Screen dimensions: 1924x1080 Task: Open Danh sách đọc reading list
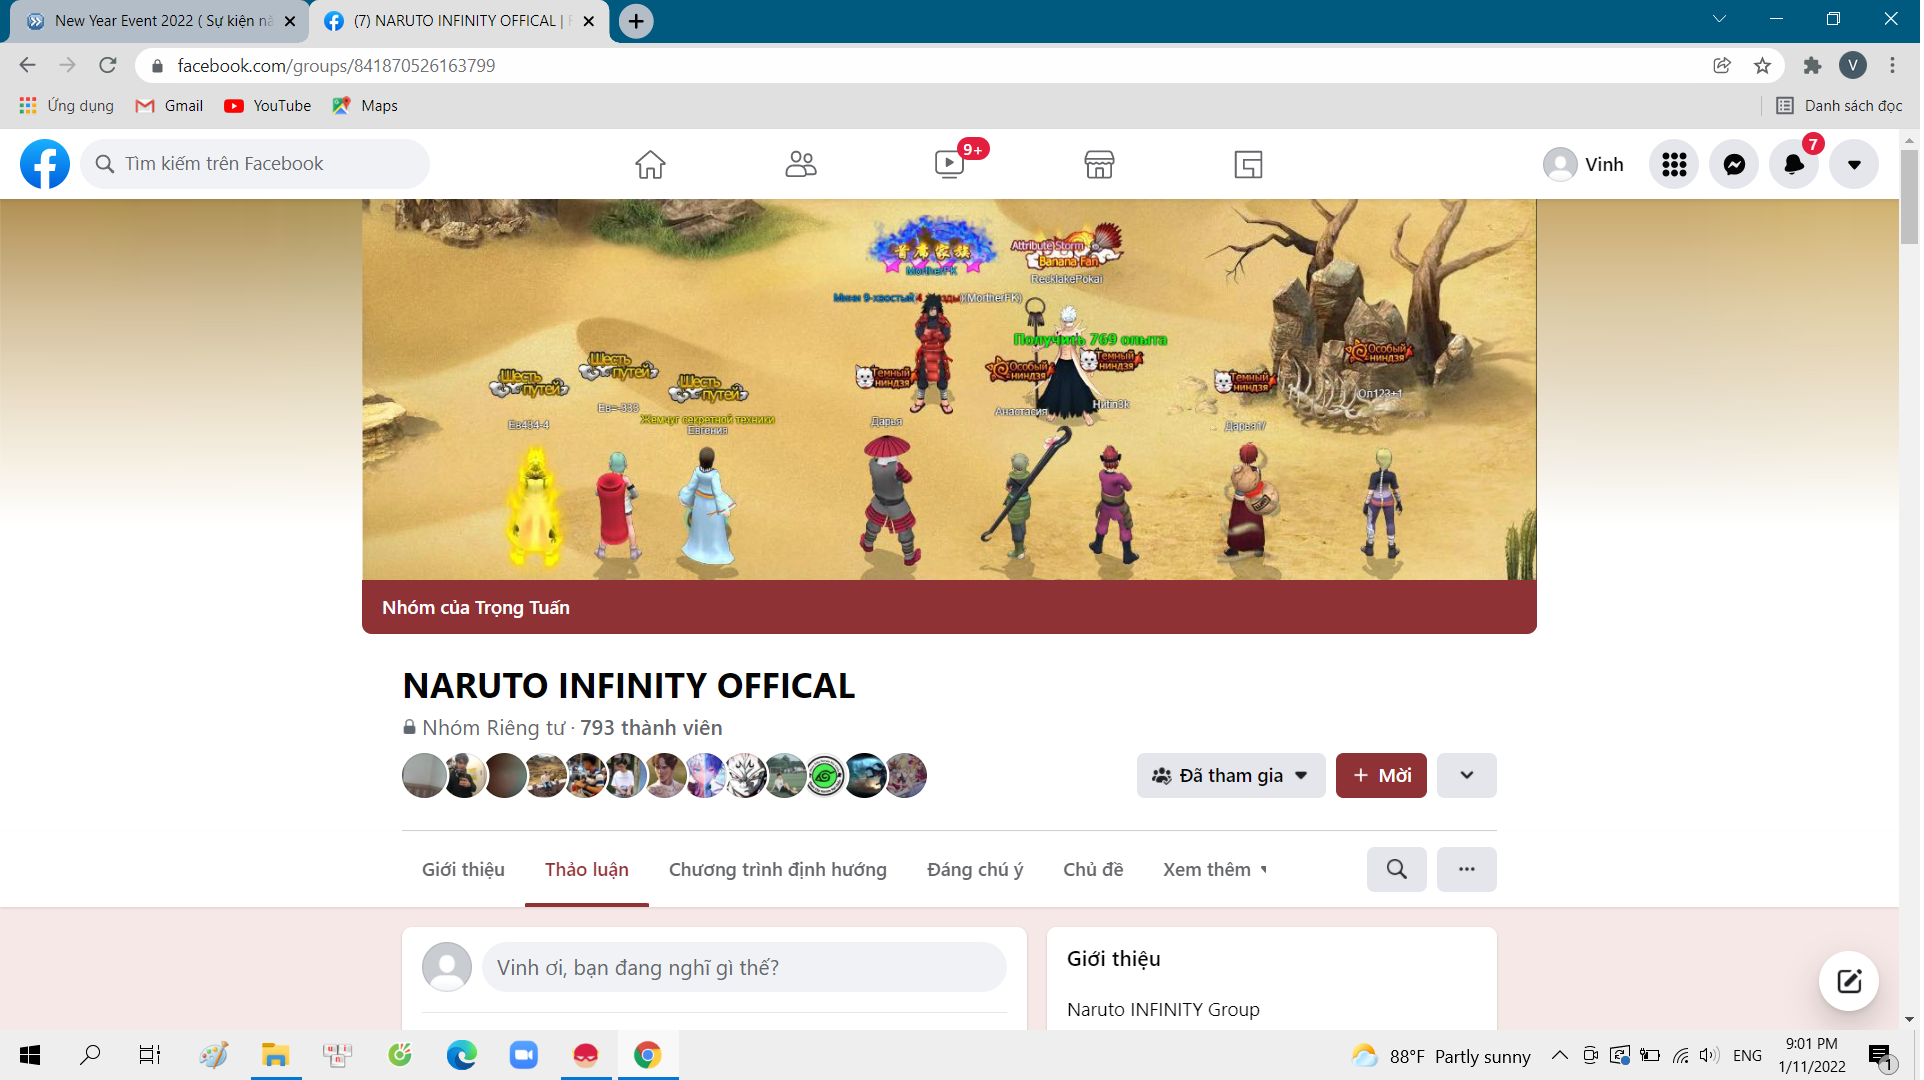click(x=1839, y=106)
